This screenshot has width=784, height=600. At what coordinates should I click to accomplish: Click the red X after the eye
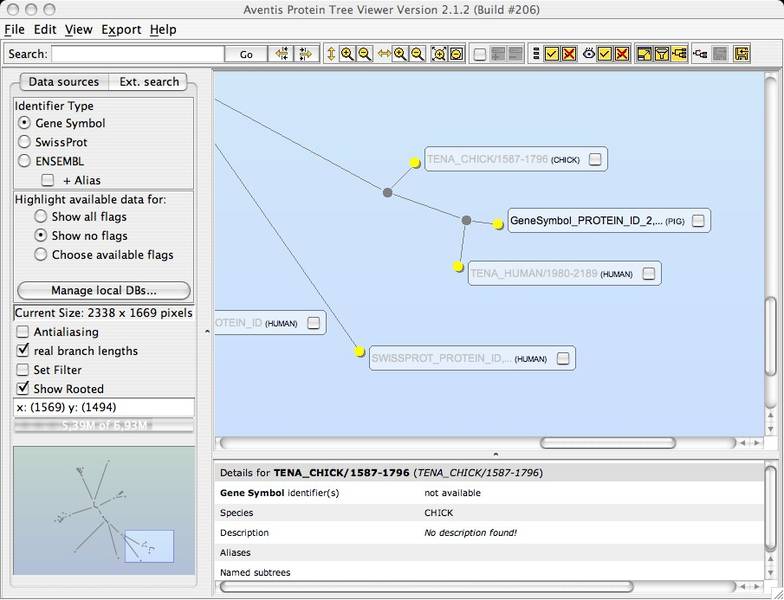622,54
